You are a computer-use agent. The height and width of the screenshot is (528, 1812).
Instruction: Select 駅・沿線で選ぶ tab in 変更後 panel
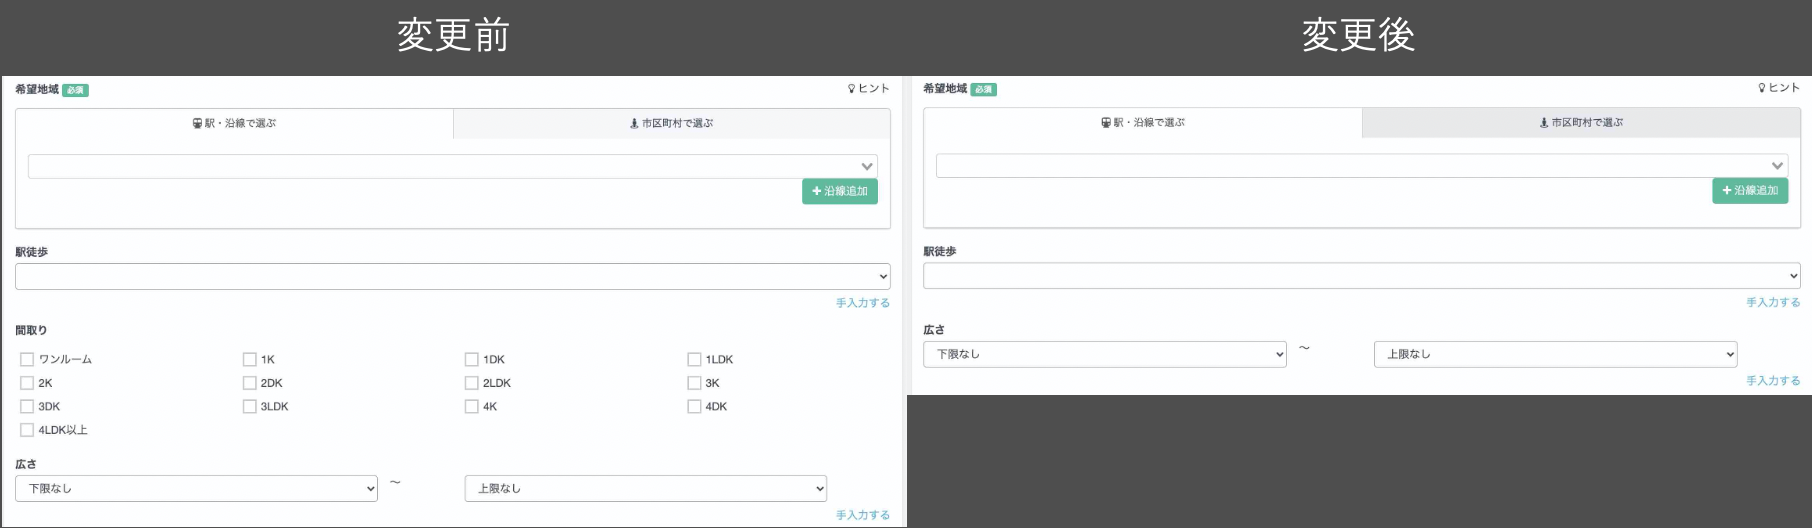(1143, 123)
